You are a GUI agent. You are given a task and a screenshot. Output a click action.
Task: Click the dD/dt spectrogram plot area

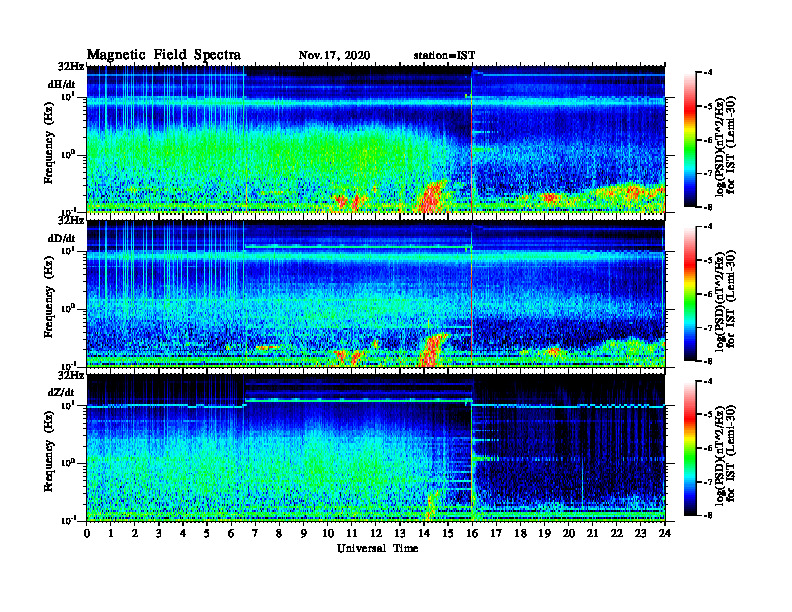(376, 293)
